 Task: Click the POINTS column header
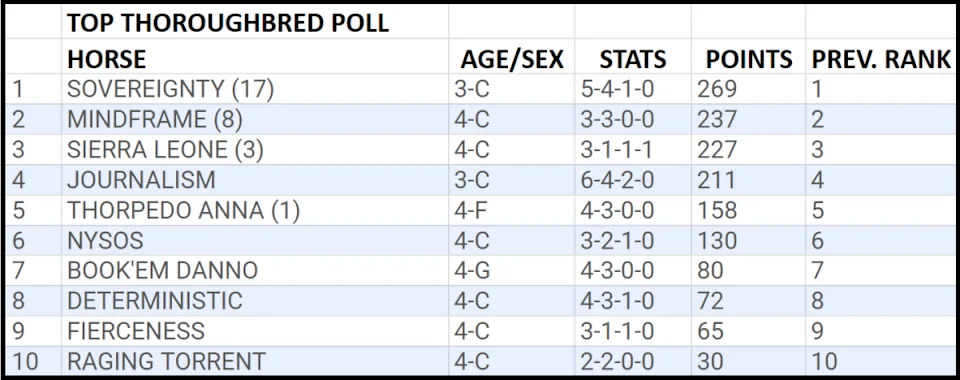coord(748,57)
